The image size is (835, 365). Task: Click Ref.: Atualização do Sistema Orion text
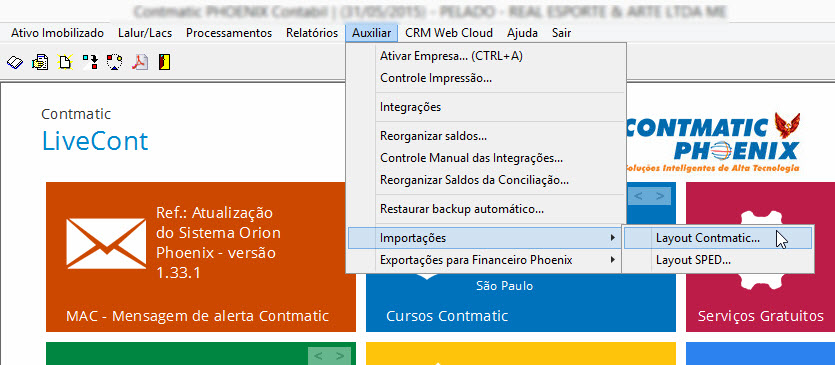point(218,243)
